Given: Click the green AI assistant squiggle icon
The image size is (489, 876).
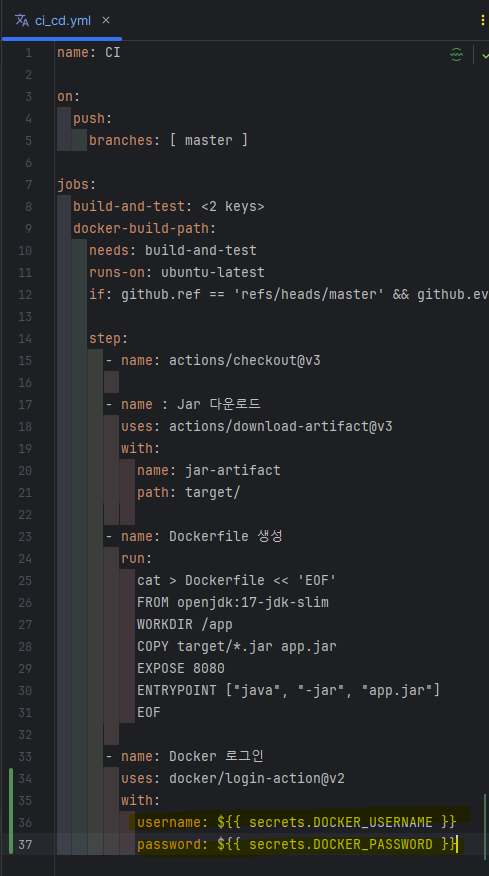Looking at the screenshot, I should [x=457, y=54].
